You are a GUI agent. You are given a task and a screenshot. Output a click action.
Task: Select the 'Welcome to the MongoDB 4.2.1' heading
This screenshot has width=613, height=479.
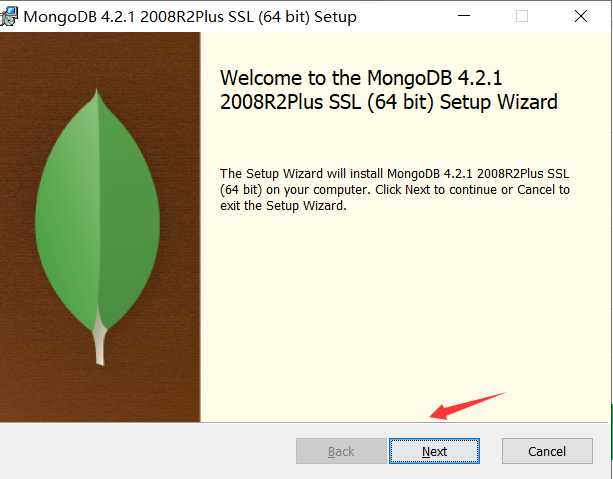coord(389,90)
